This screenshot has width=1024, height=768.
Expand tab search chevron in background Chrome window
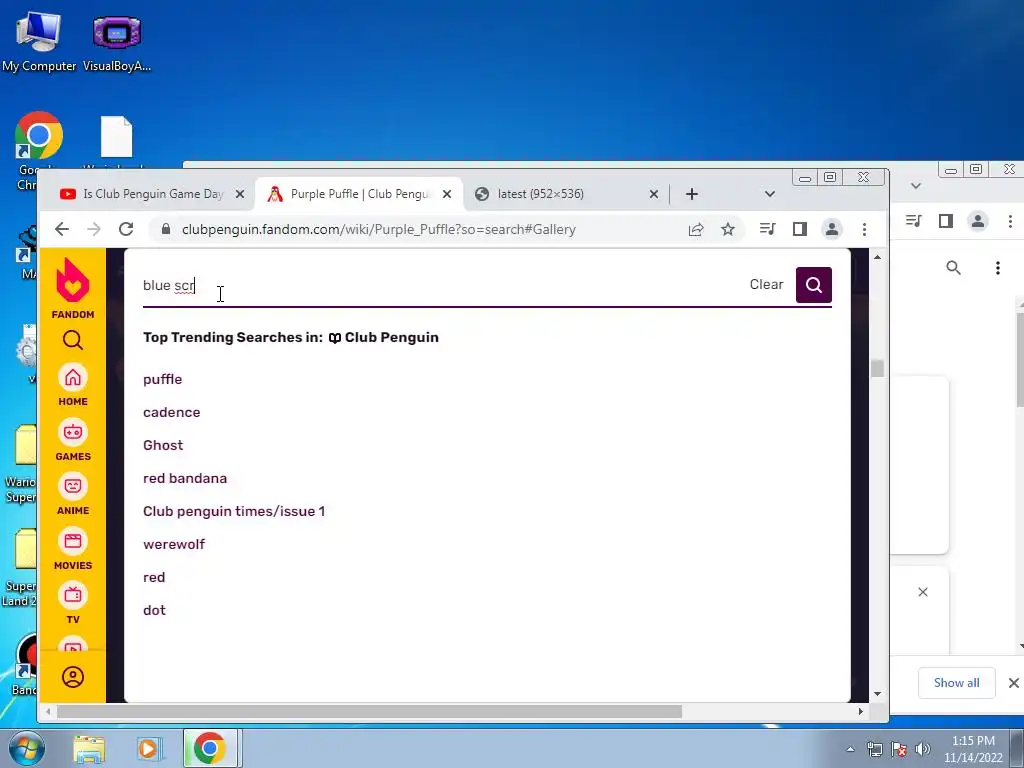(x=916, y=185)
